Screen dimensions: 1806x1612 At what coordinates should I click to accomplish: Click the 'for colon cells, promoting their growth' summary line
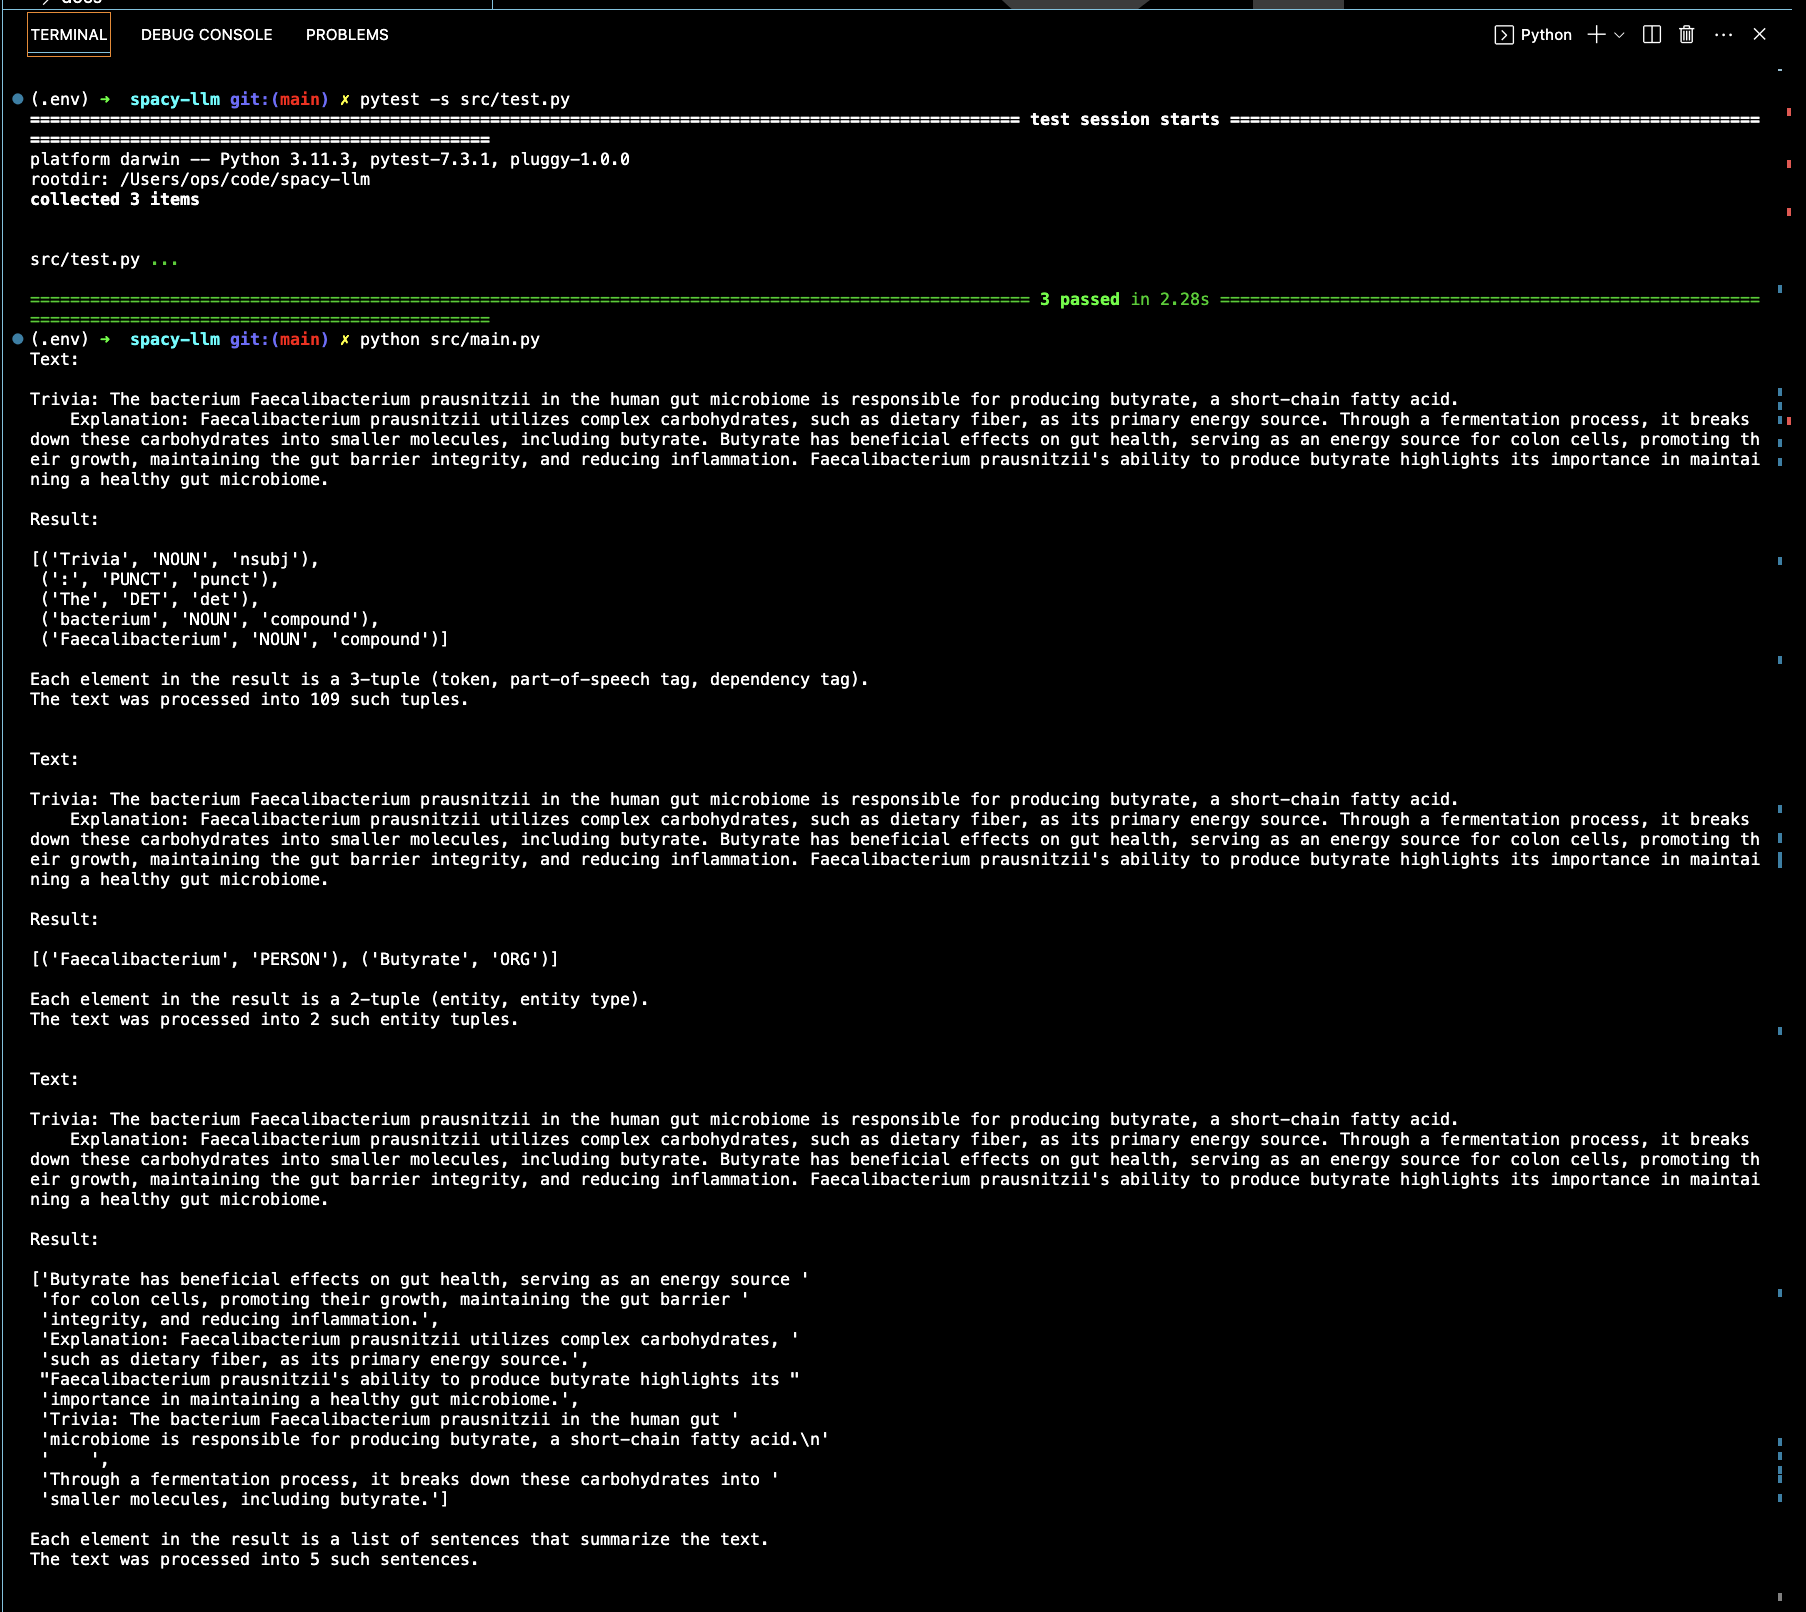(394, 1299)
